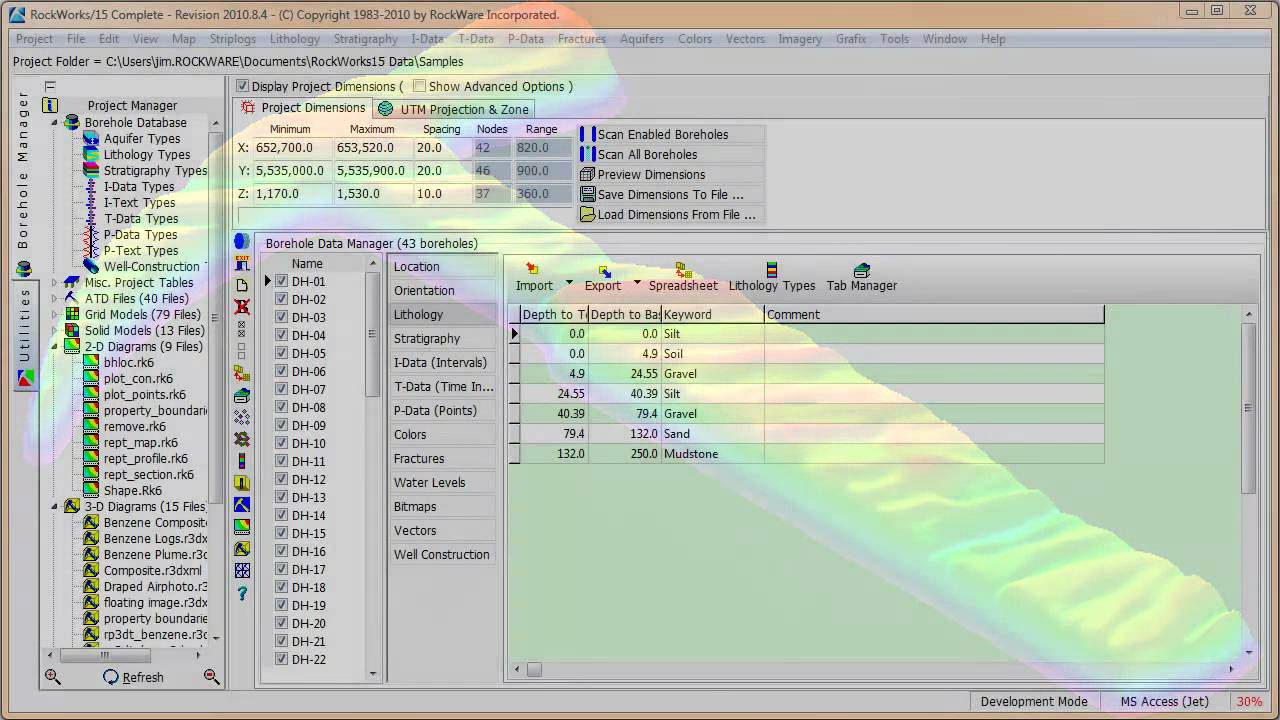Select the Utilities side tab icon

click(x=25, y=378)
